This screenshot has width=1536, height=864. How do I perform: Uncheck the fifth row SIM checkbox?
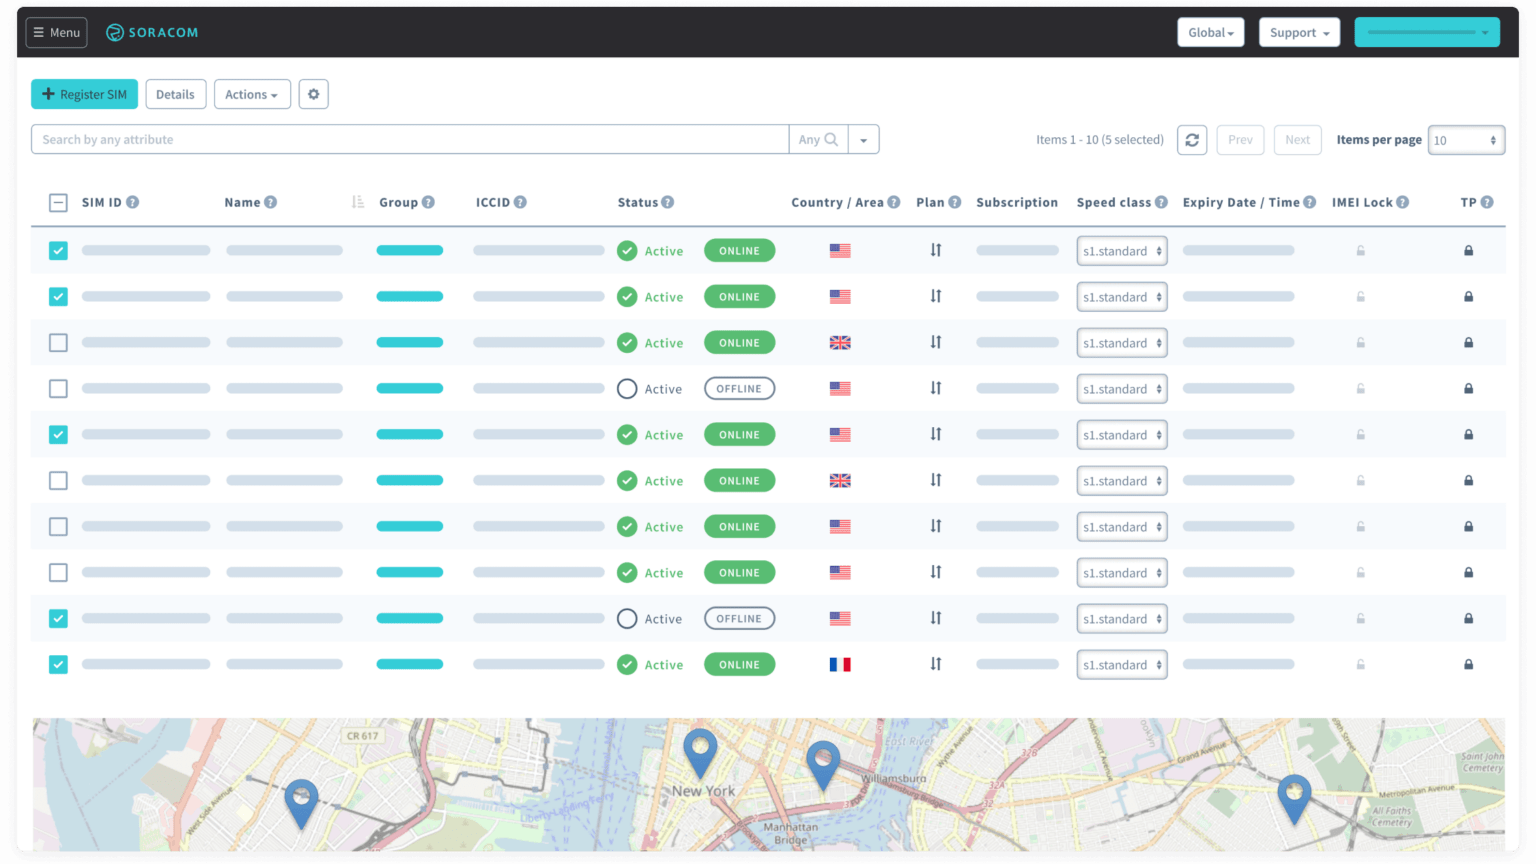tap(58, 435)
